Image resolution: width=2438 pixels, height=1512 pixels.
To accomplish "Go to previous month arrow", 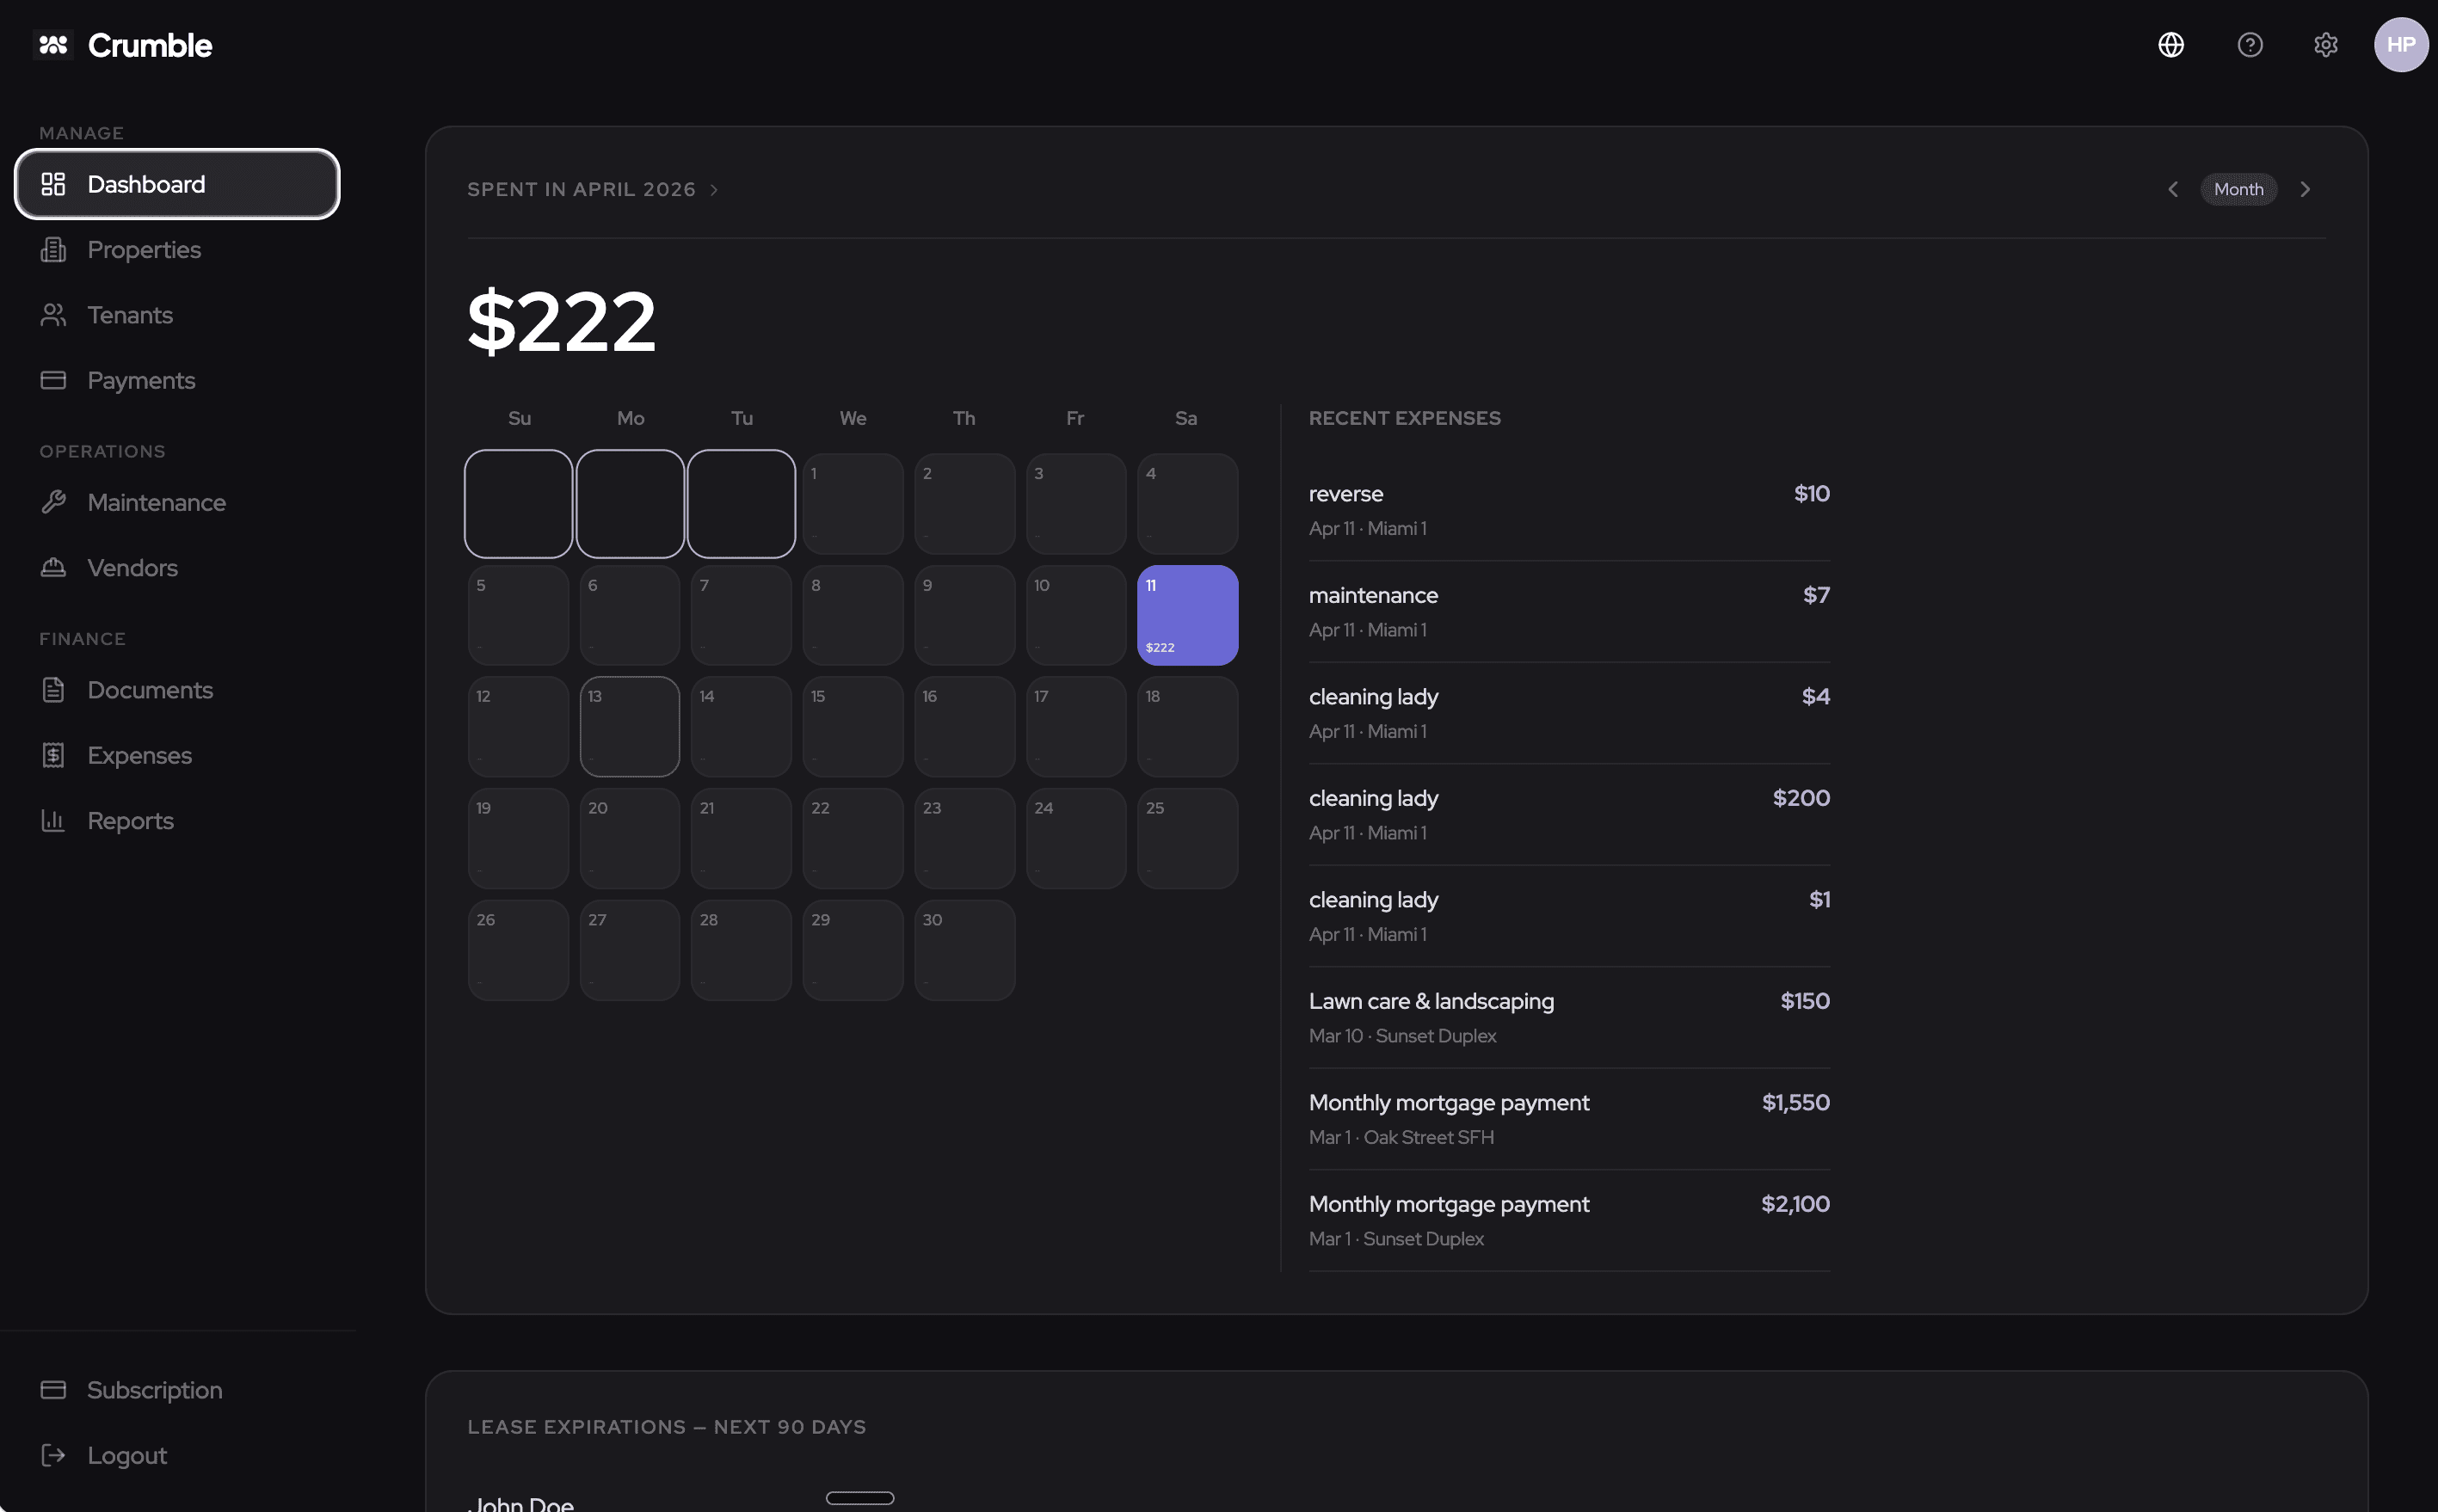I will point(2172,189).
